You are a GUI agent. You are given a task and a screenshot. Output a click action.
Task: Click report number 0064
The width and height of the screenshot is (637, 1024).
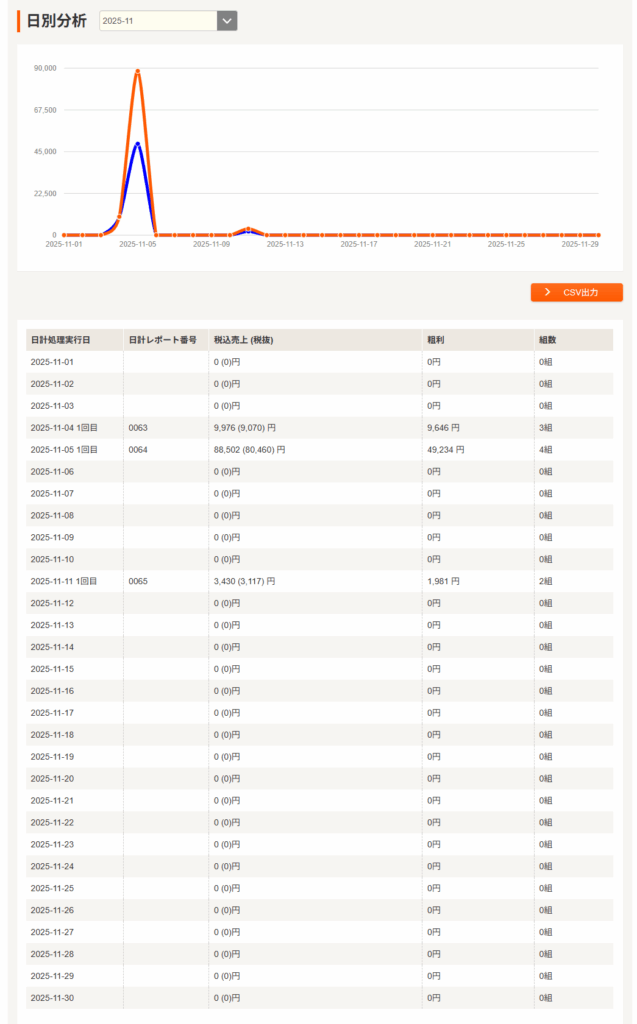pos(138,450)
